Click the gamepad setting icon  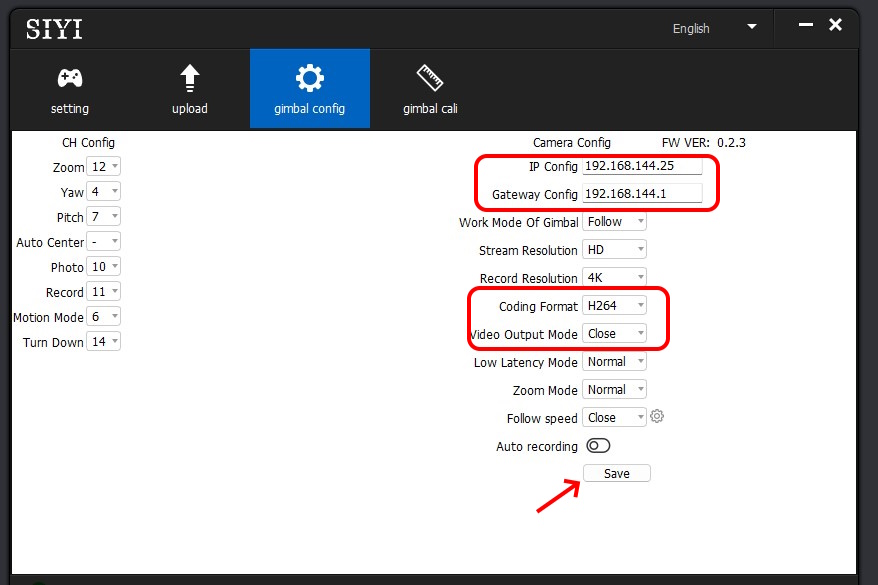point(69,79)
